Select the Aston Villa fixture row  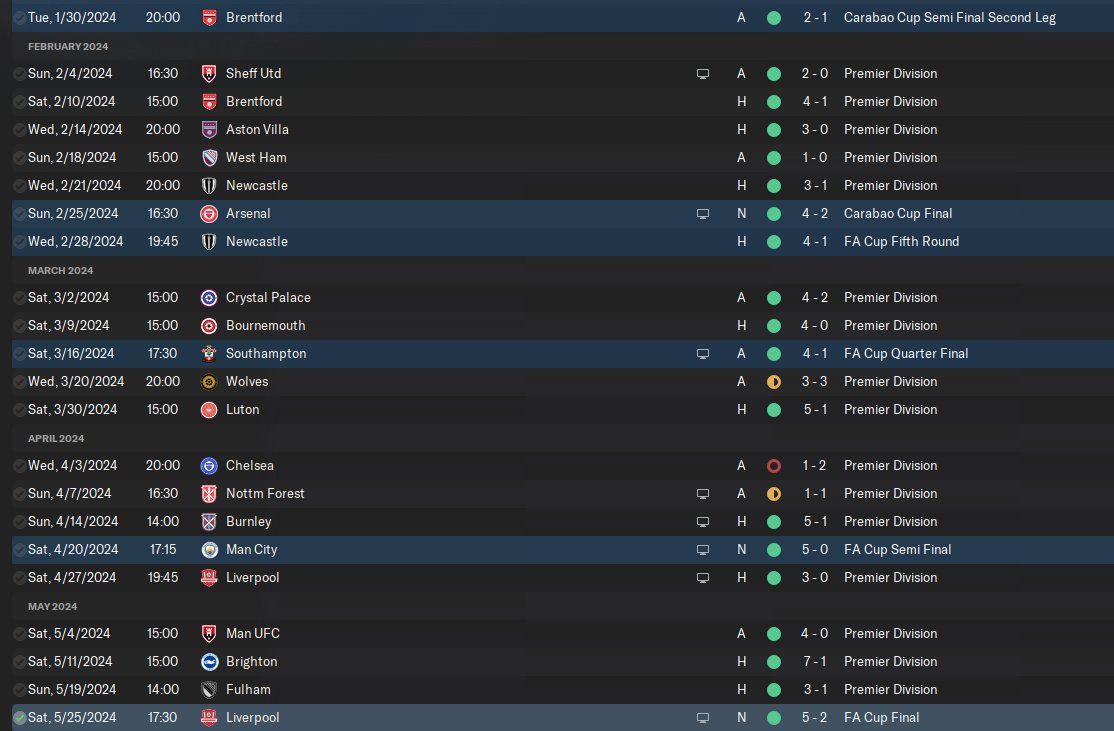pos(563,130)
